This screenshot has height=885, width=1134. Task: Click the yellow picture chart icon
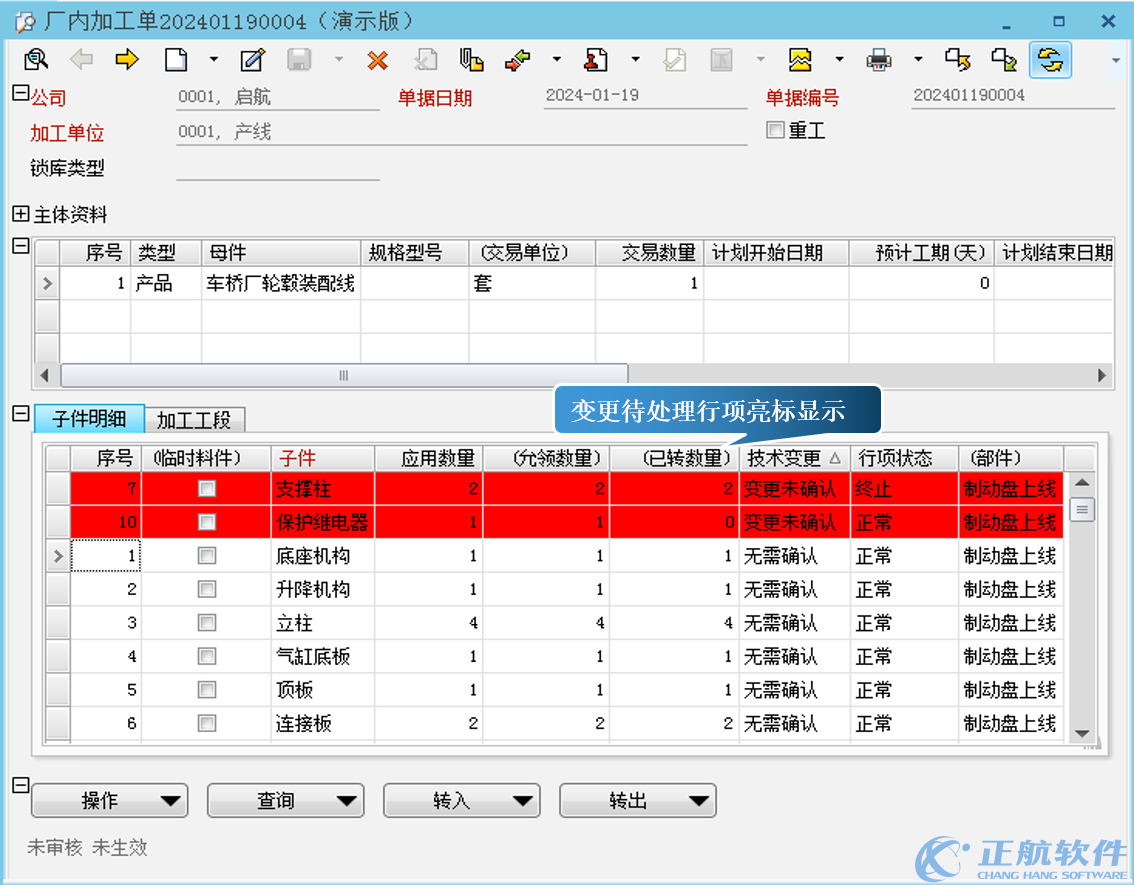(800, 59)
